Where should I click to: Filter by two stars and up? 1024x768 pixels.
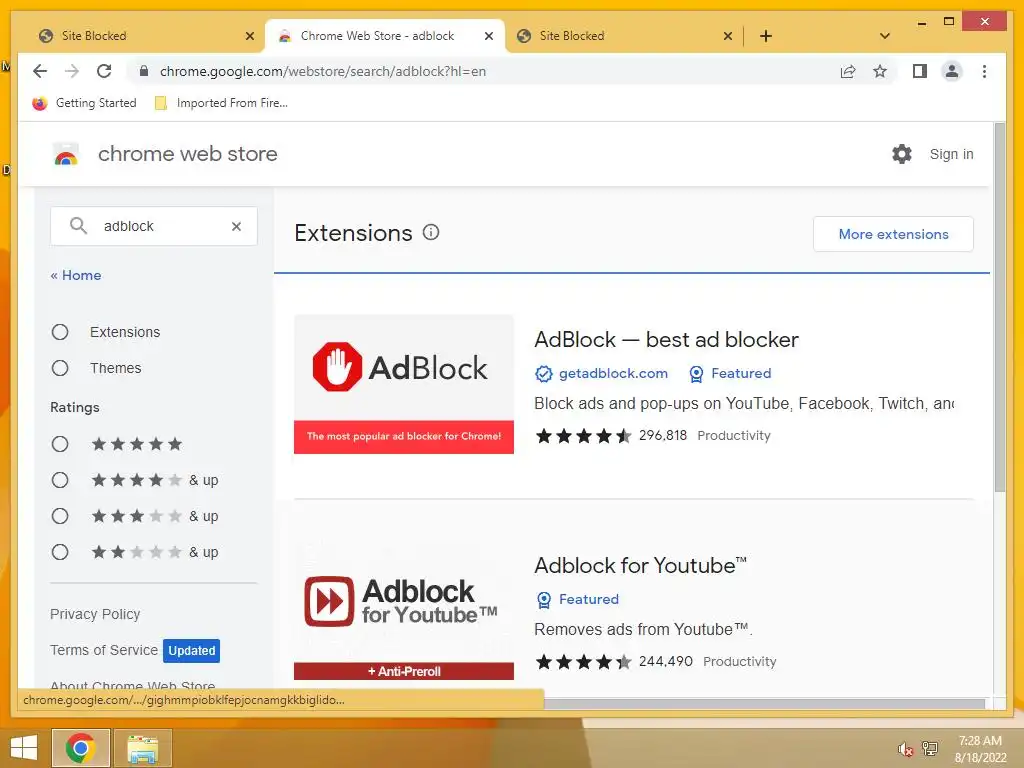(x=60, y=552)
